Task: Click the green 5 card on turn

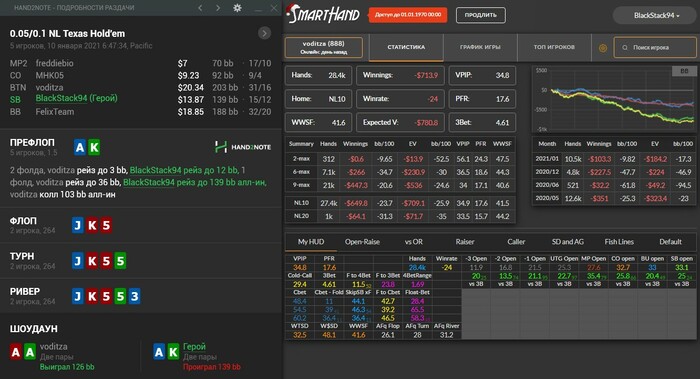Action: [x=120, y=261]
